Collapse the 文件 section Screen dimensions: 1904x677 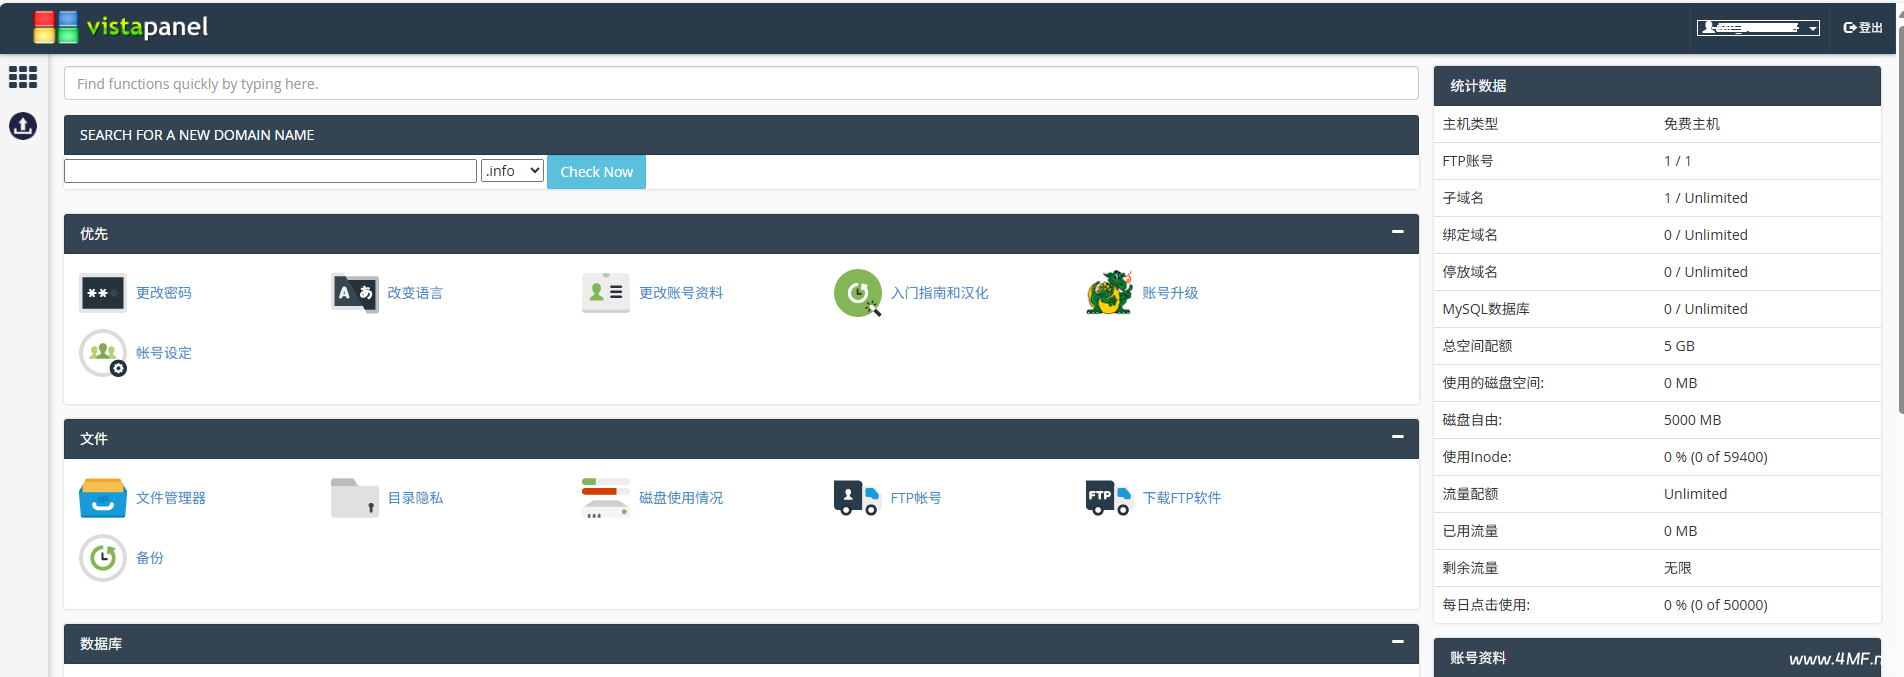(1397, 437)
